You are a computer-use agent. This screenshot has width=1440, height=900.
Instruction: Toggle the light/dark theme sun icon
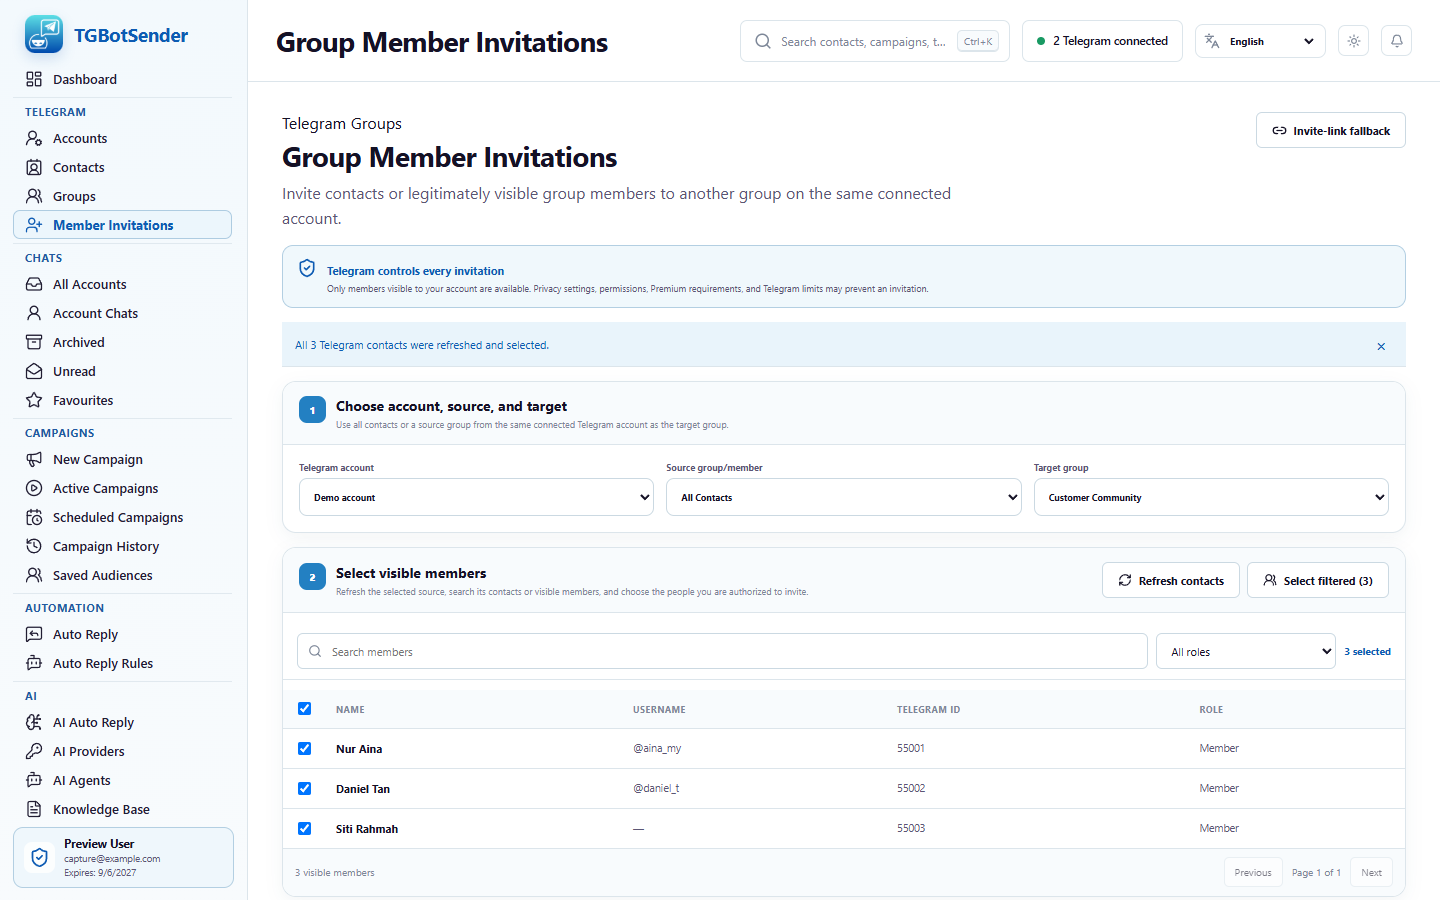[x=1353, y=41]
